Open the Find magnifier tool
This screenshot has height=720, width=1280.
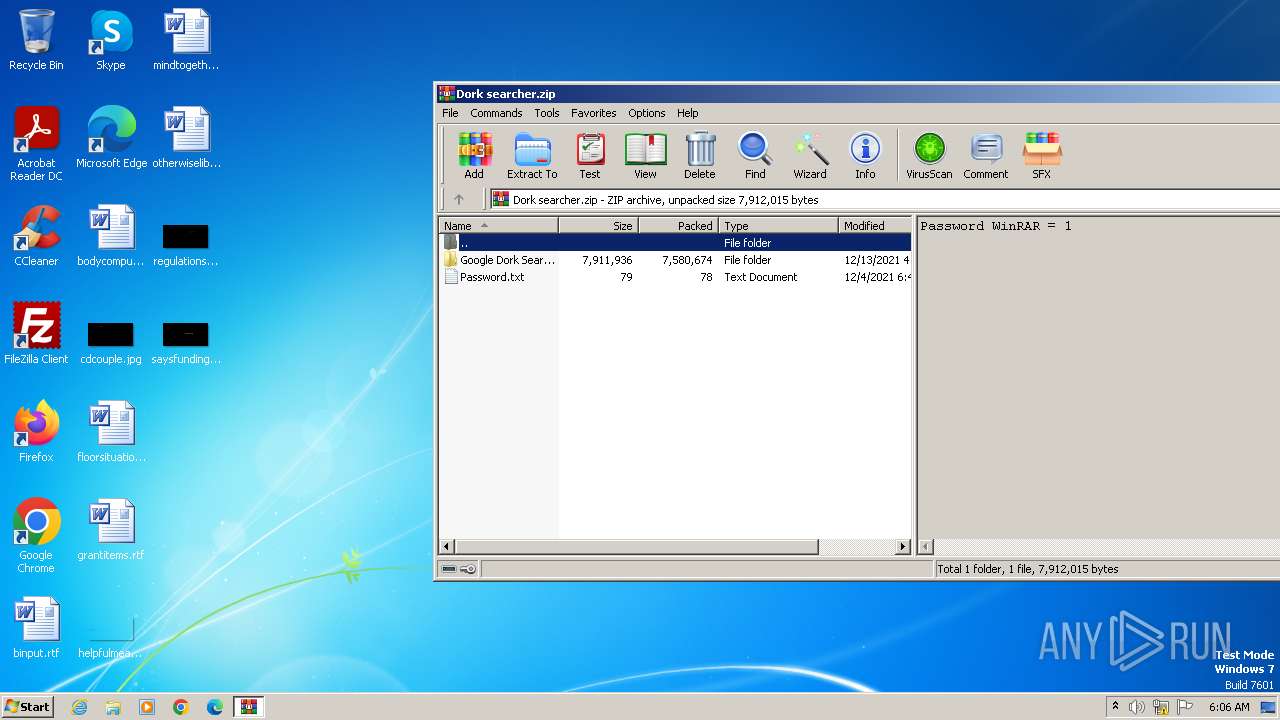pyautogui.click(x=755, y=156)
